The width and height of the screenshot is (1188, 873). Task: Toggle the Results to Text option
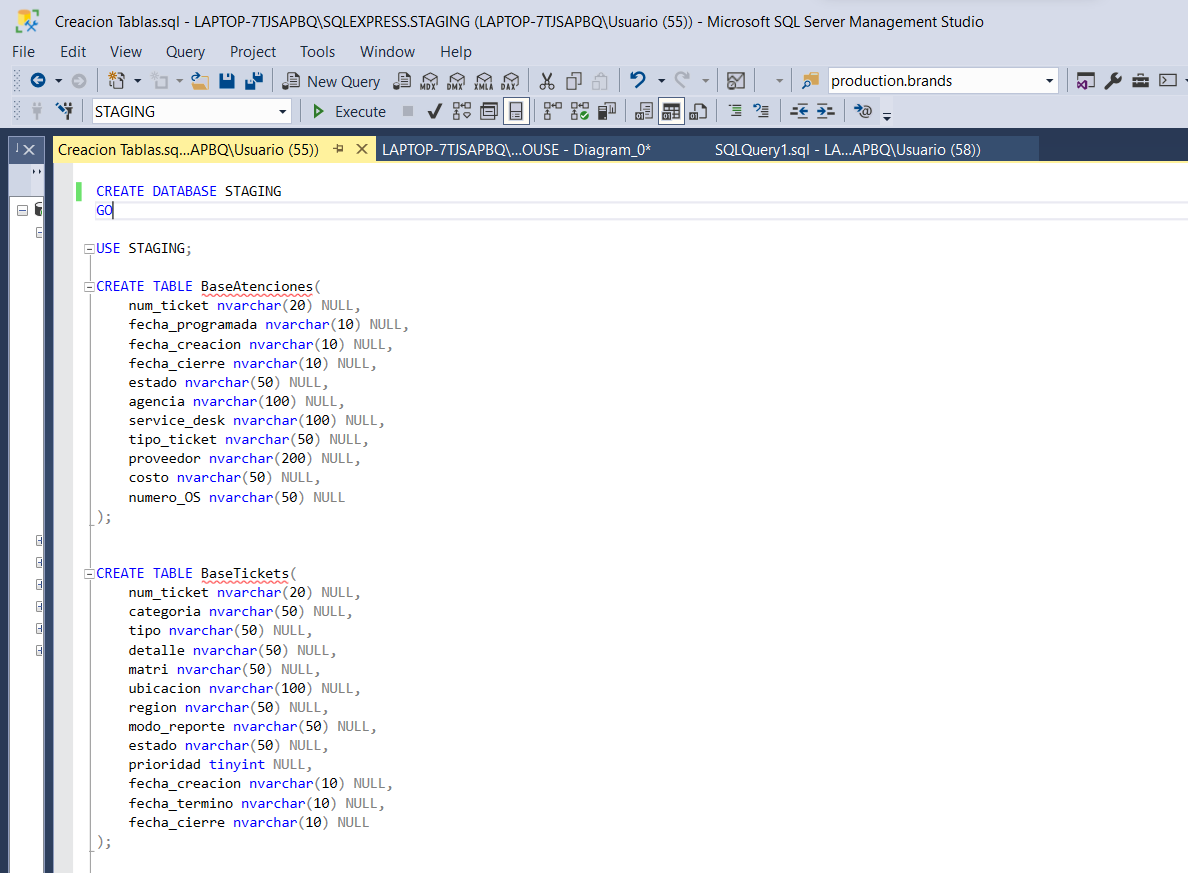tap(644, 111)
